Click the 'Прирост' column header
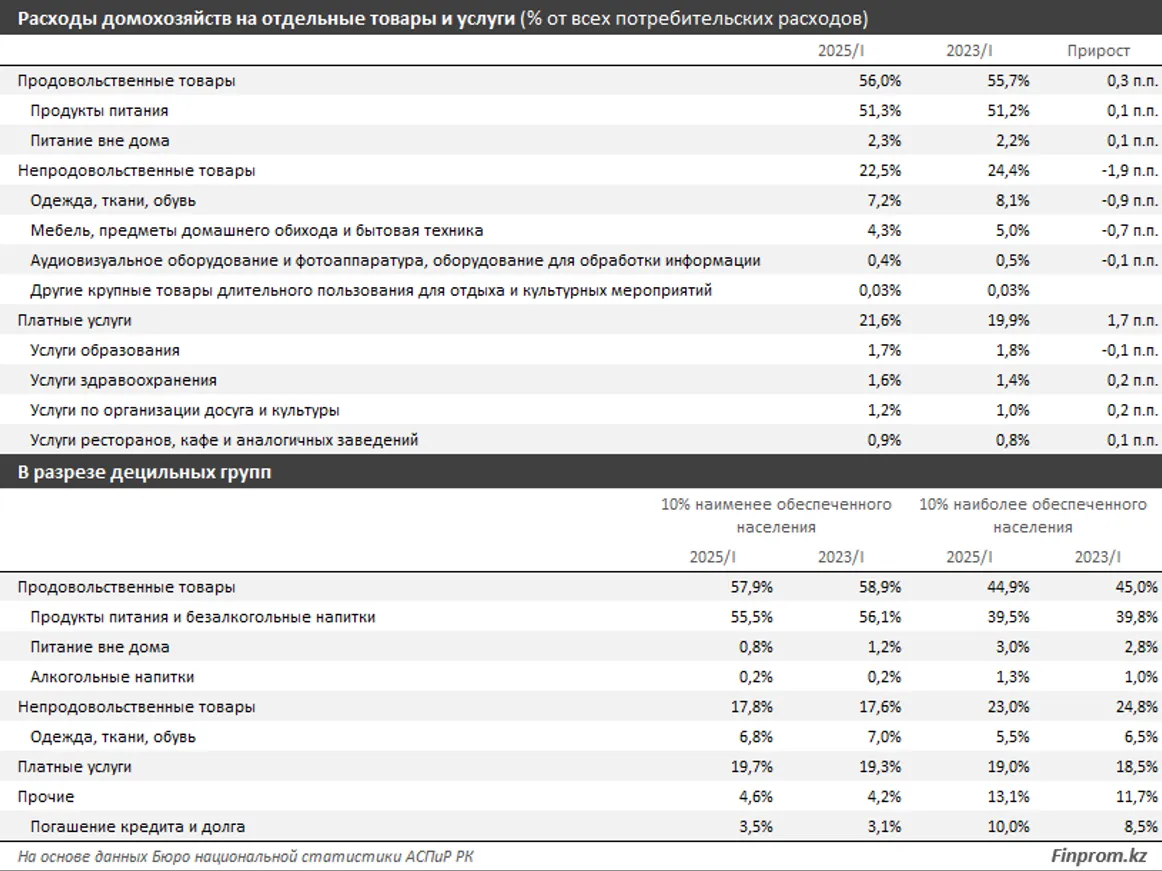The height and width of the screenshot is (871, 1162). 1098,51
